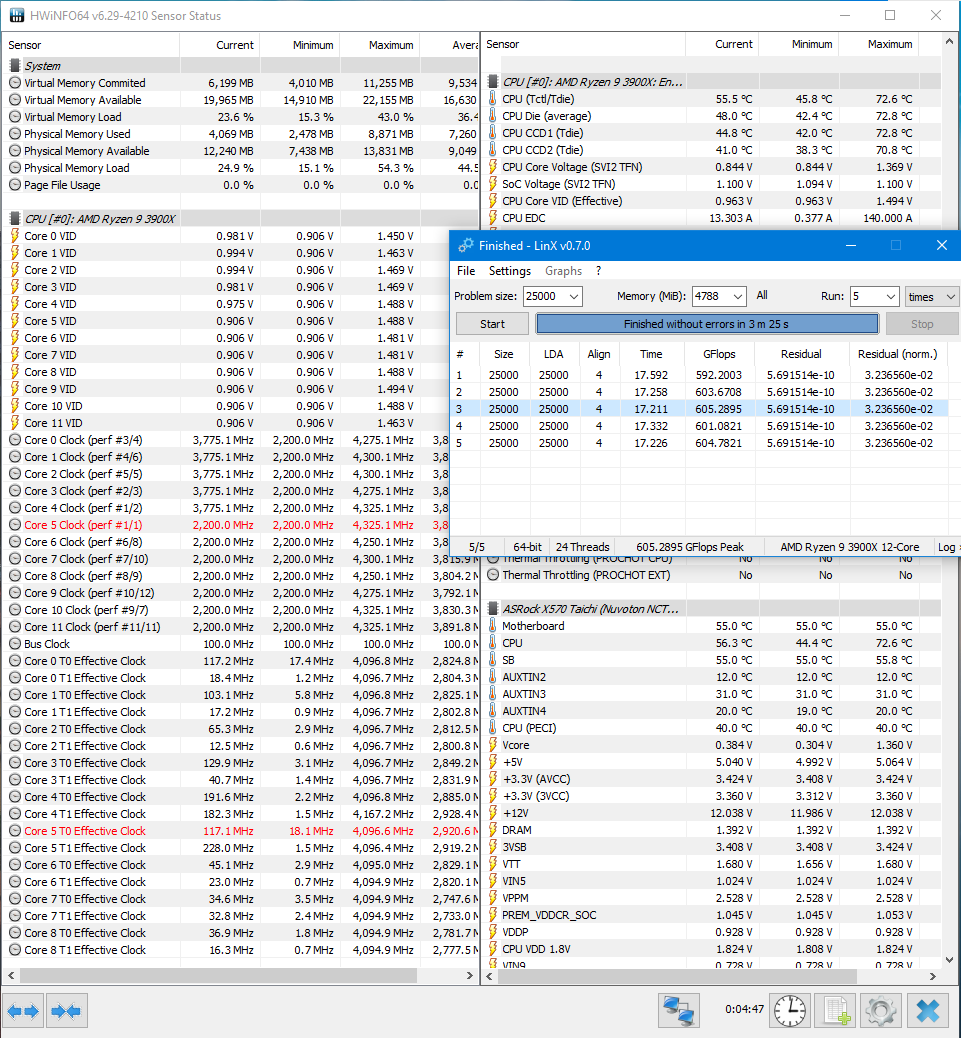Screen dimensions: 961x1038
Task: Click the left sensor panel horizontal scrollbar
Action: pos(218,976)
